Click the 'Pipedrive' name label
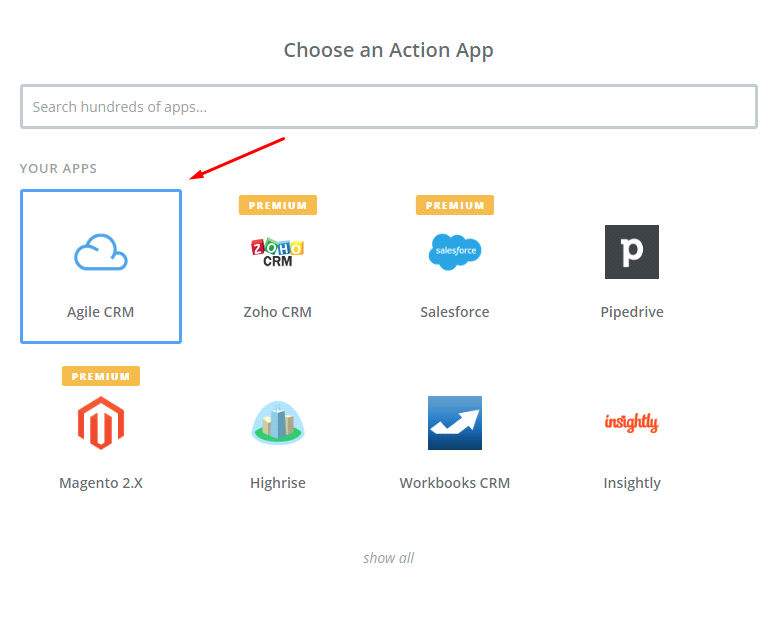771x623 pixels. pyautogui.click(x=631, y=312)
